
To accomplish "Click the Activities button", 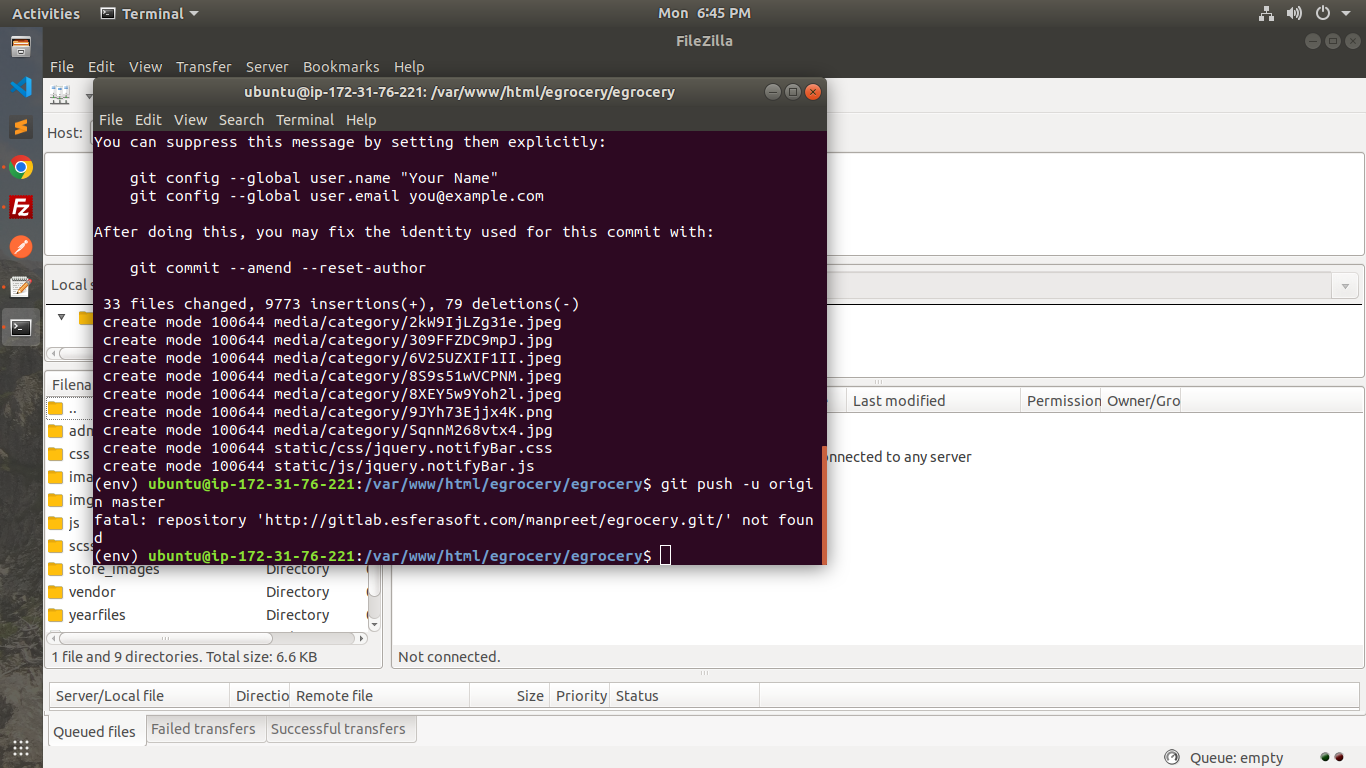I will click(46, 13).
